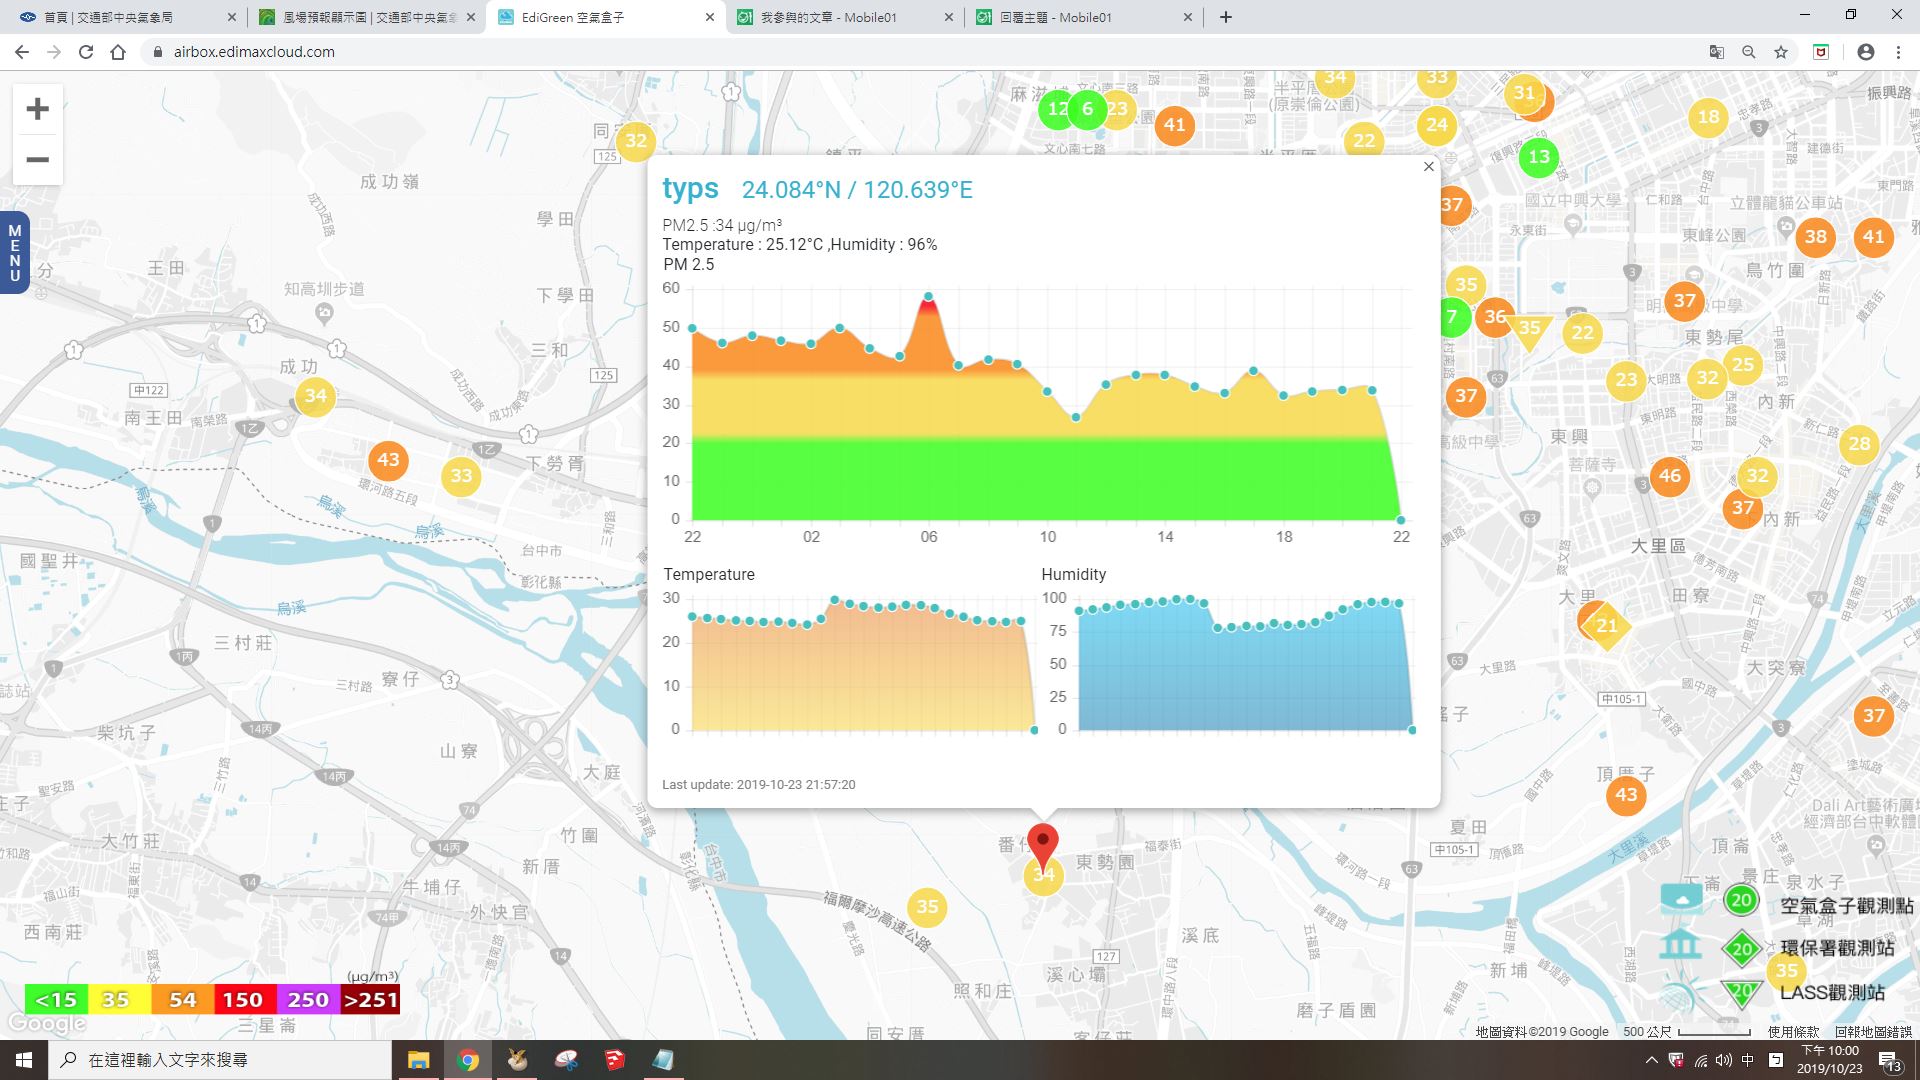Open browser zoom magnifier icon
The height and width of the screenshot is (1080, 1920).
click(x=1748, y=52)
